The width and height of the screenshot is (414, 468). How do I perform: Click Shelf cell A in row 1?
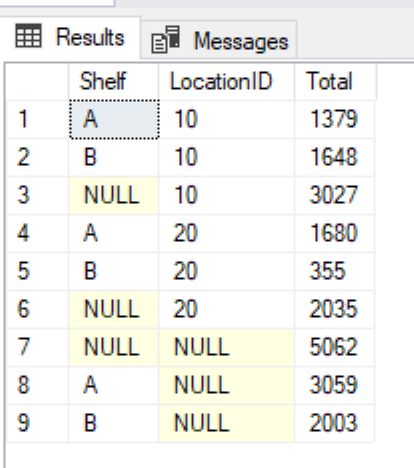[114, 119]
